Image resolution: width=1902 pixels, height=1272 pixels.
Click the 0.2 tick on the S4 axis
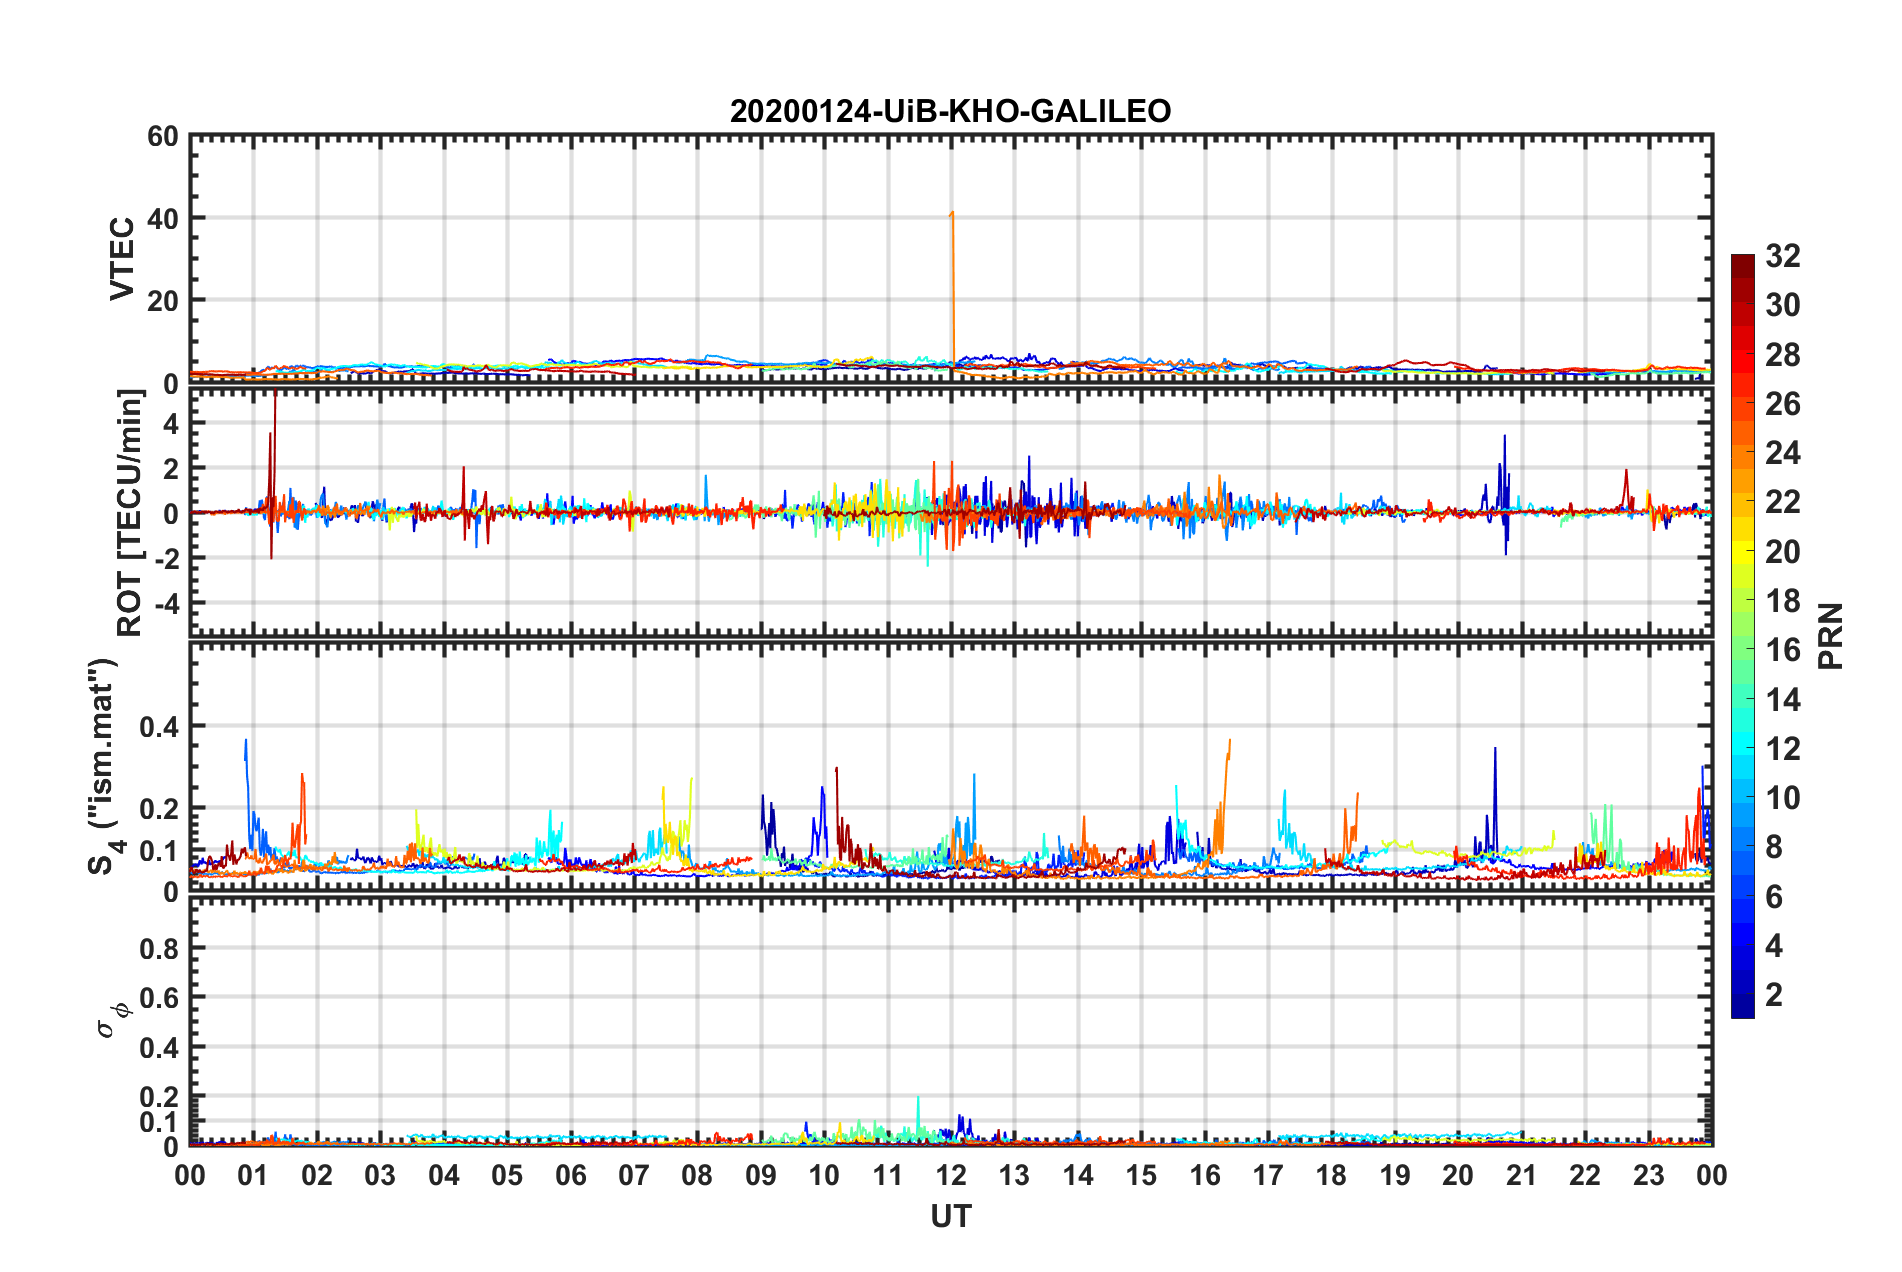pyautogui.click(x=159, y=808)
